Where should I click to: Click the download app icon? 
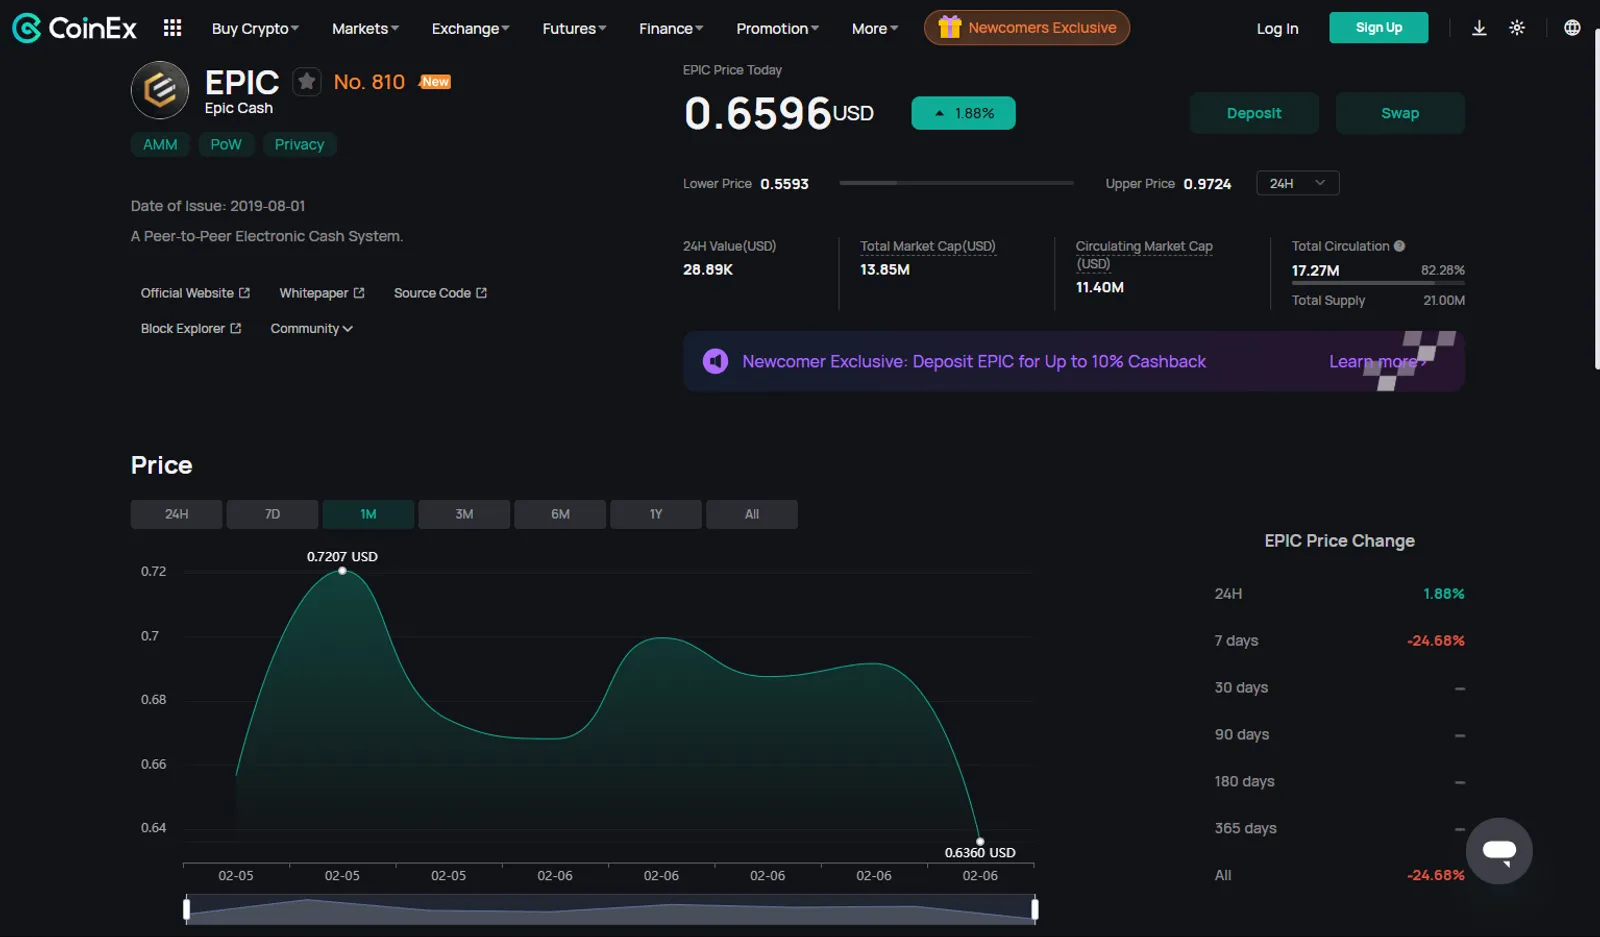pyautogui.click(x=1479, y=28)
